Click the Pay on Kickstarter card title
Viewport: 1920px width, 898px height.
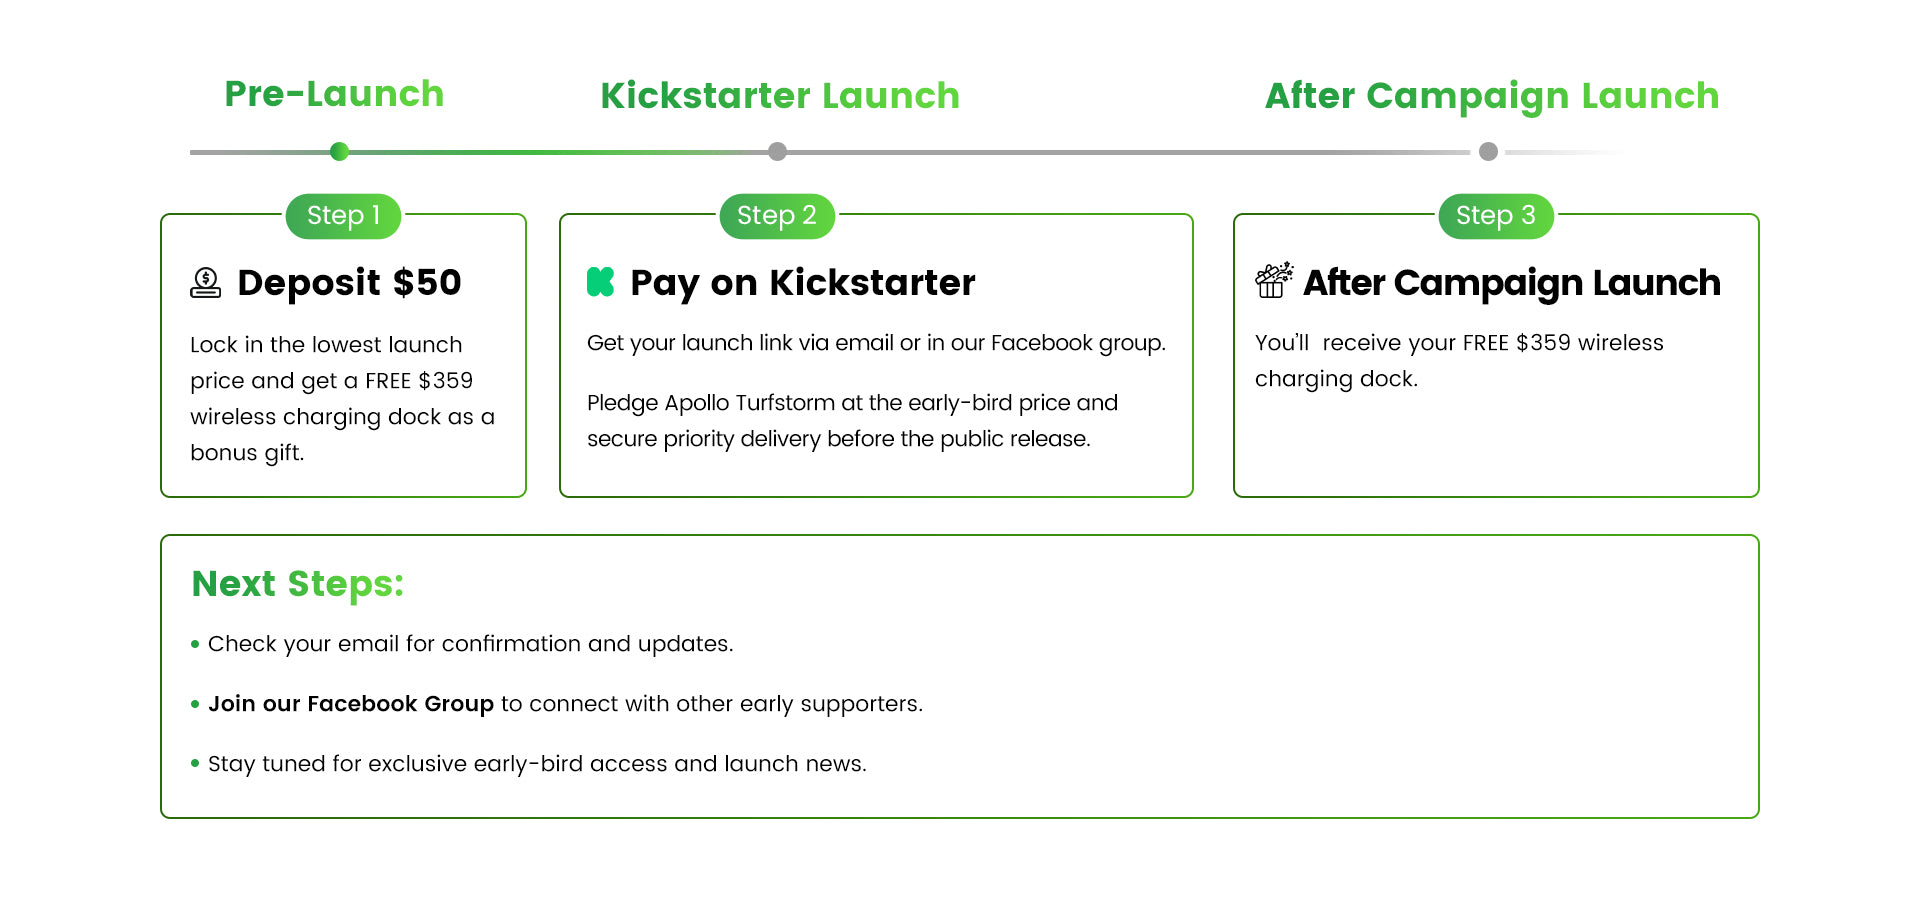point(802,283)
